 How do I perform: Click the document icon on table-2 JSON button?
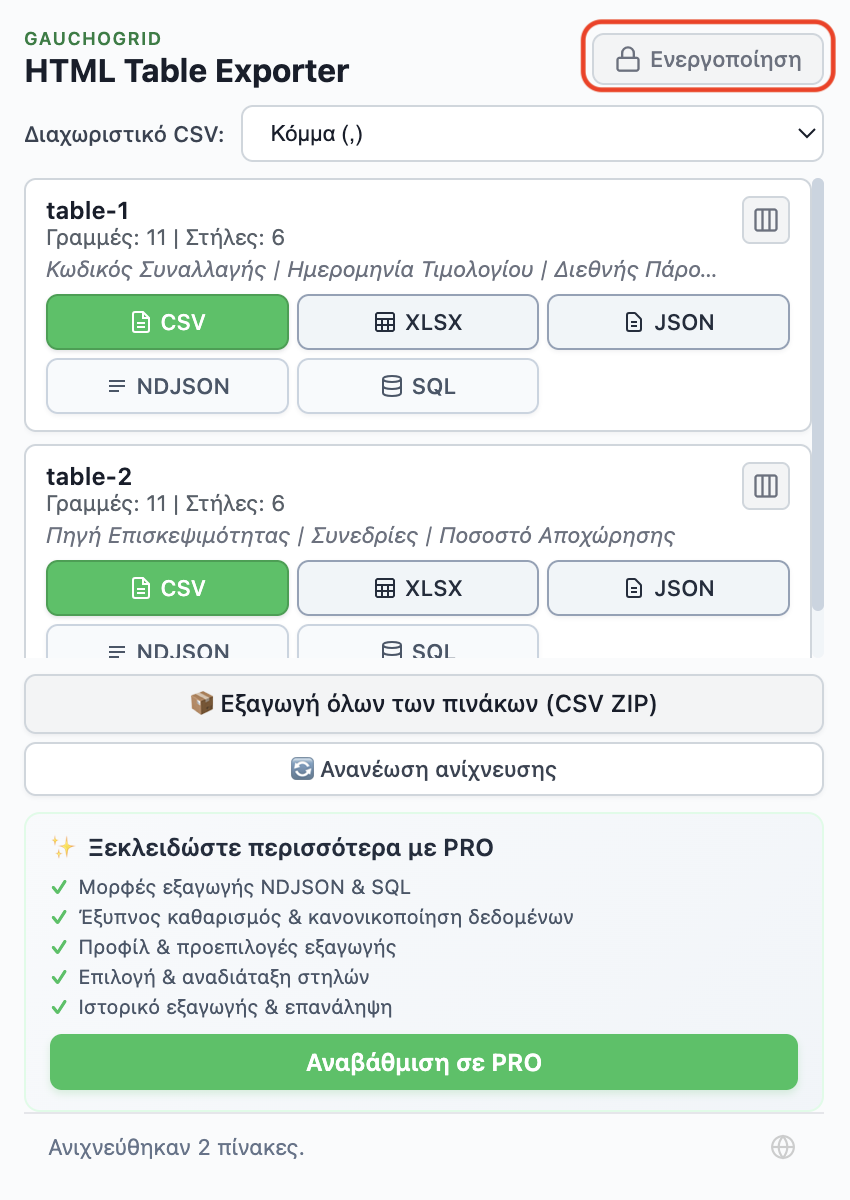632,588
